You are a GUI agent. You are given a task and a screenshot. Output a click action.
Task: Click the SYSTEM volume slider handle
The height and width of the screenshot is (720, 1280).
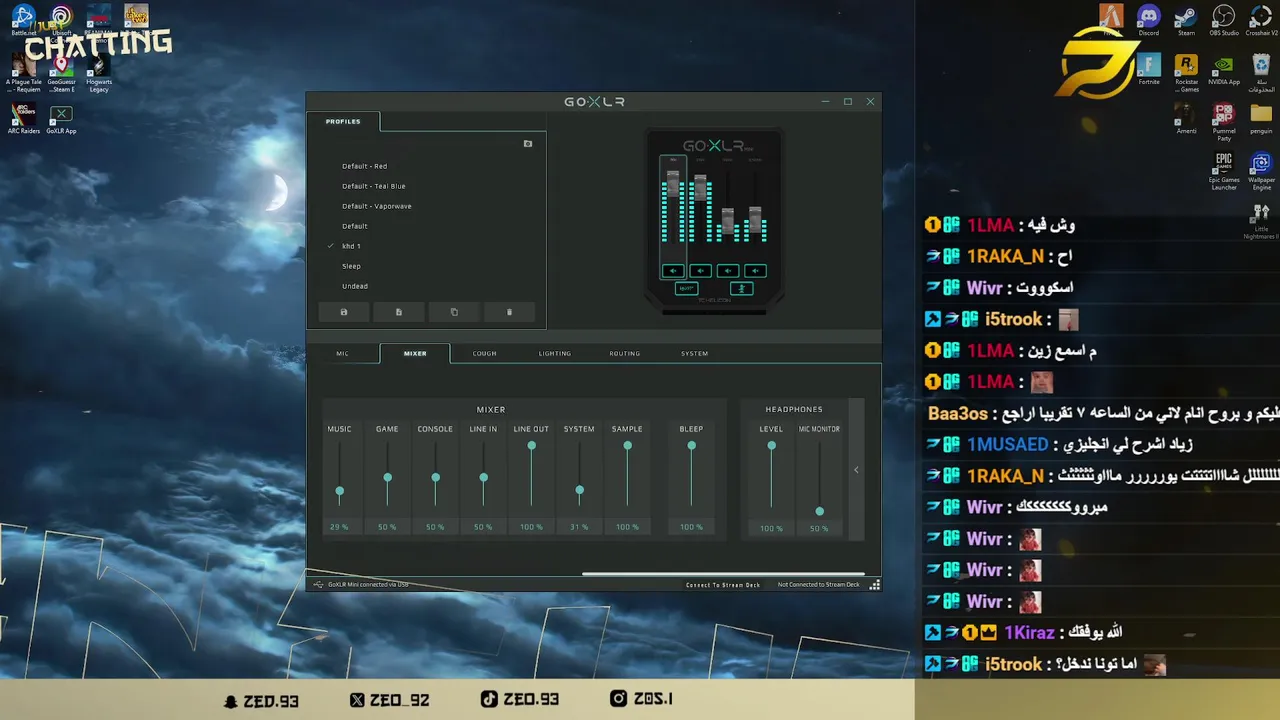click(x=579, y=490)
